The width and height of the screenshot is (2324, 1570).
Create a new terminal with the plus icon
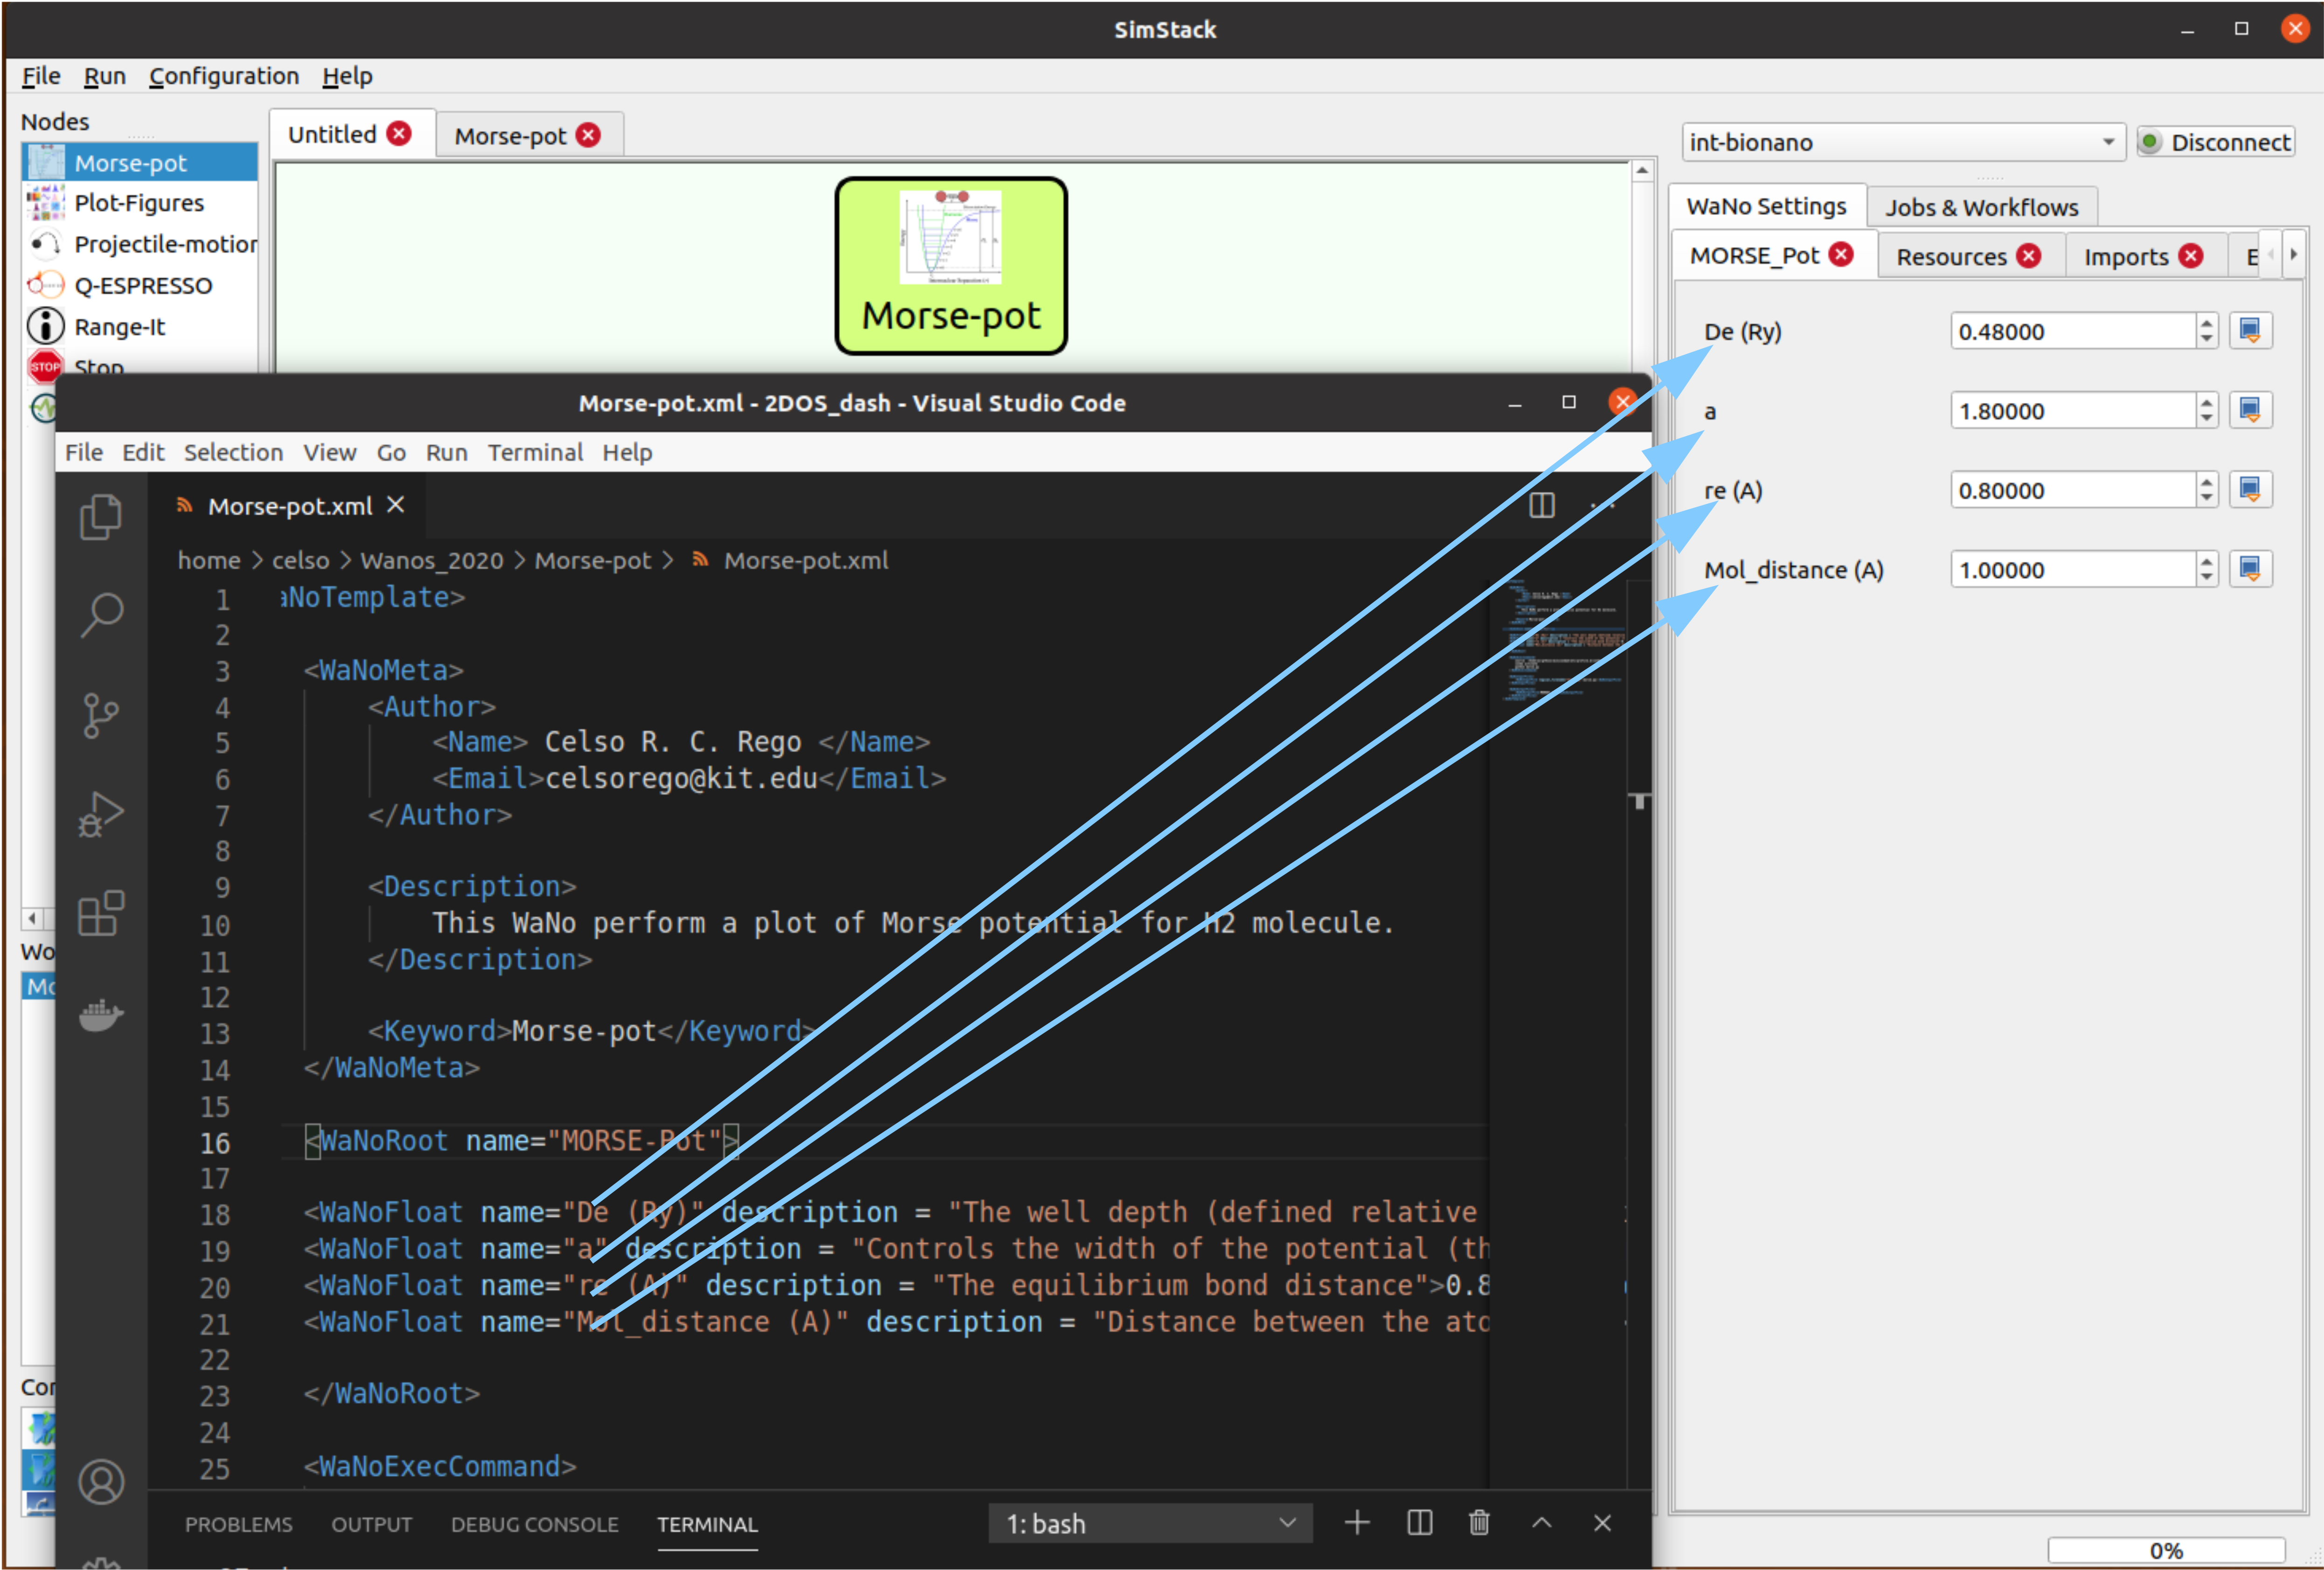point(1357,1523)
